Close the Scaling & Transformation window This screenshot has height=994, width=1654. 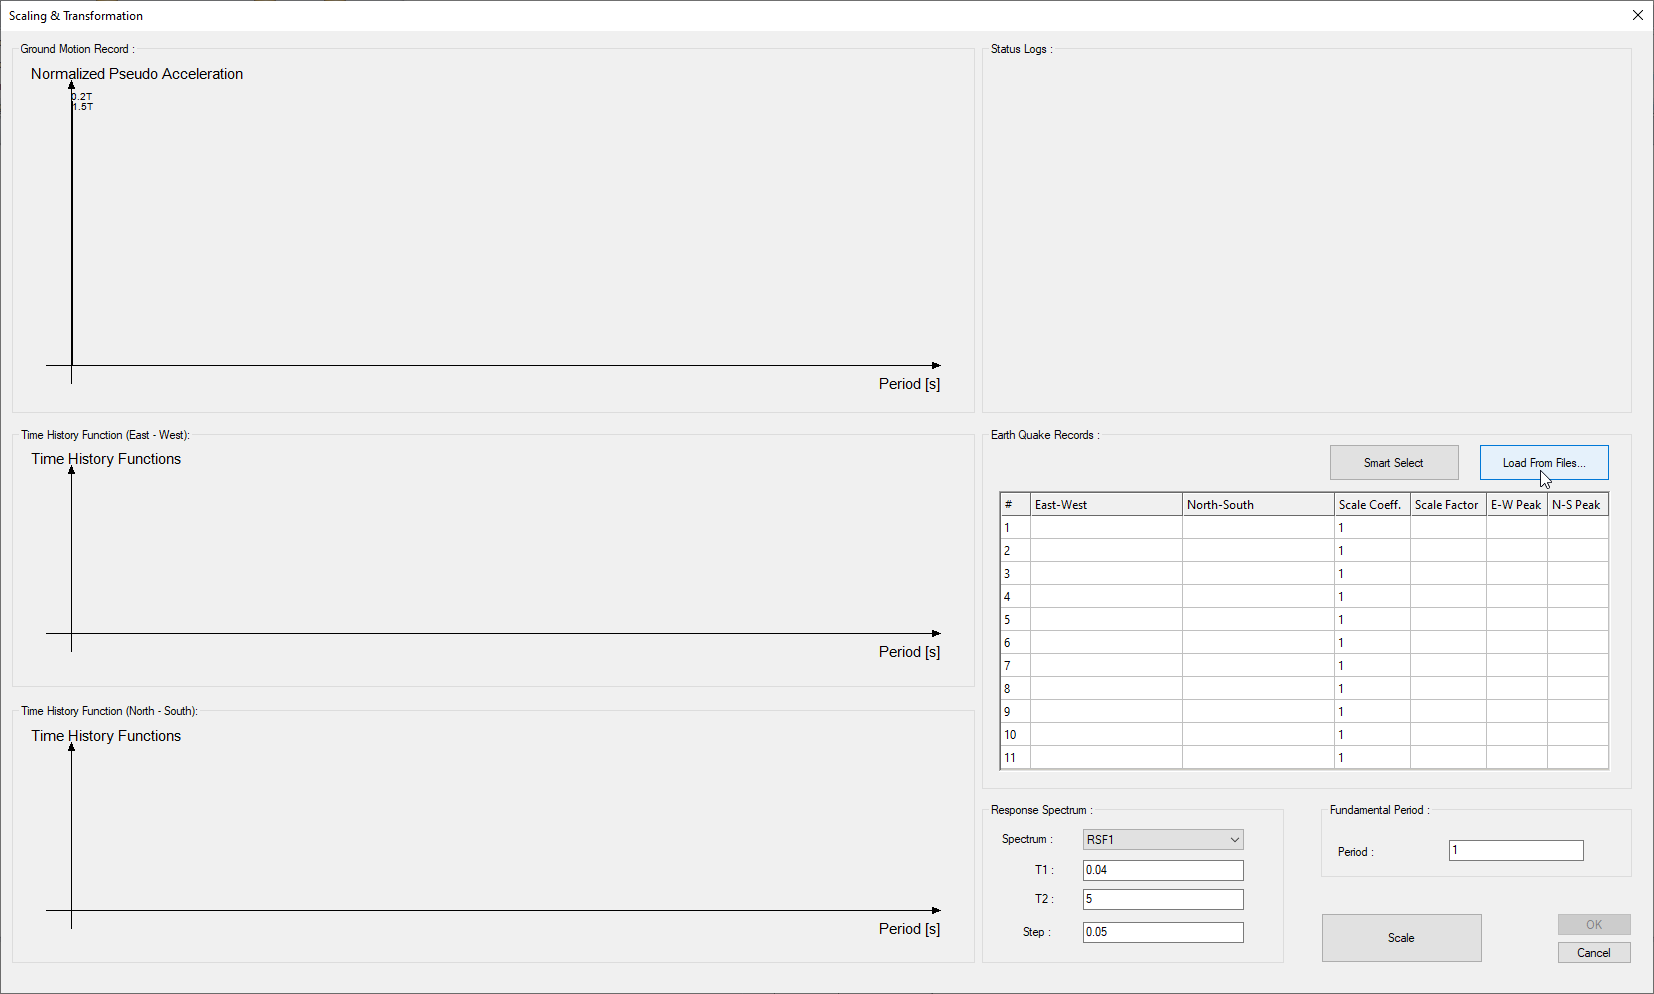tap(1637, 15)
